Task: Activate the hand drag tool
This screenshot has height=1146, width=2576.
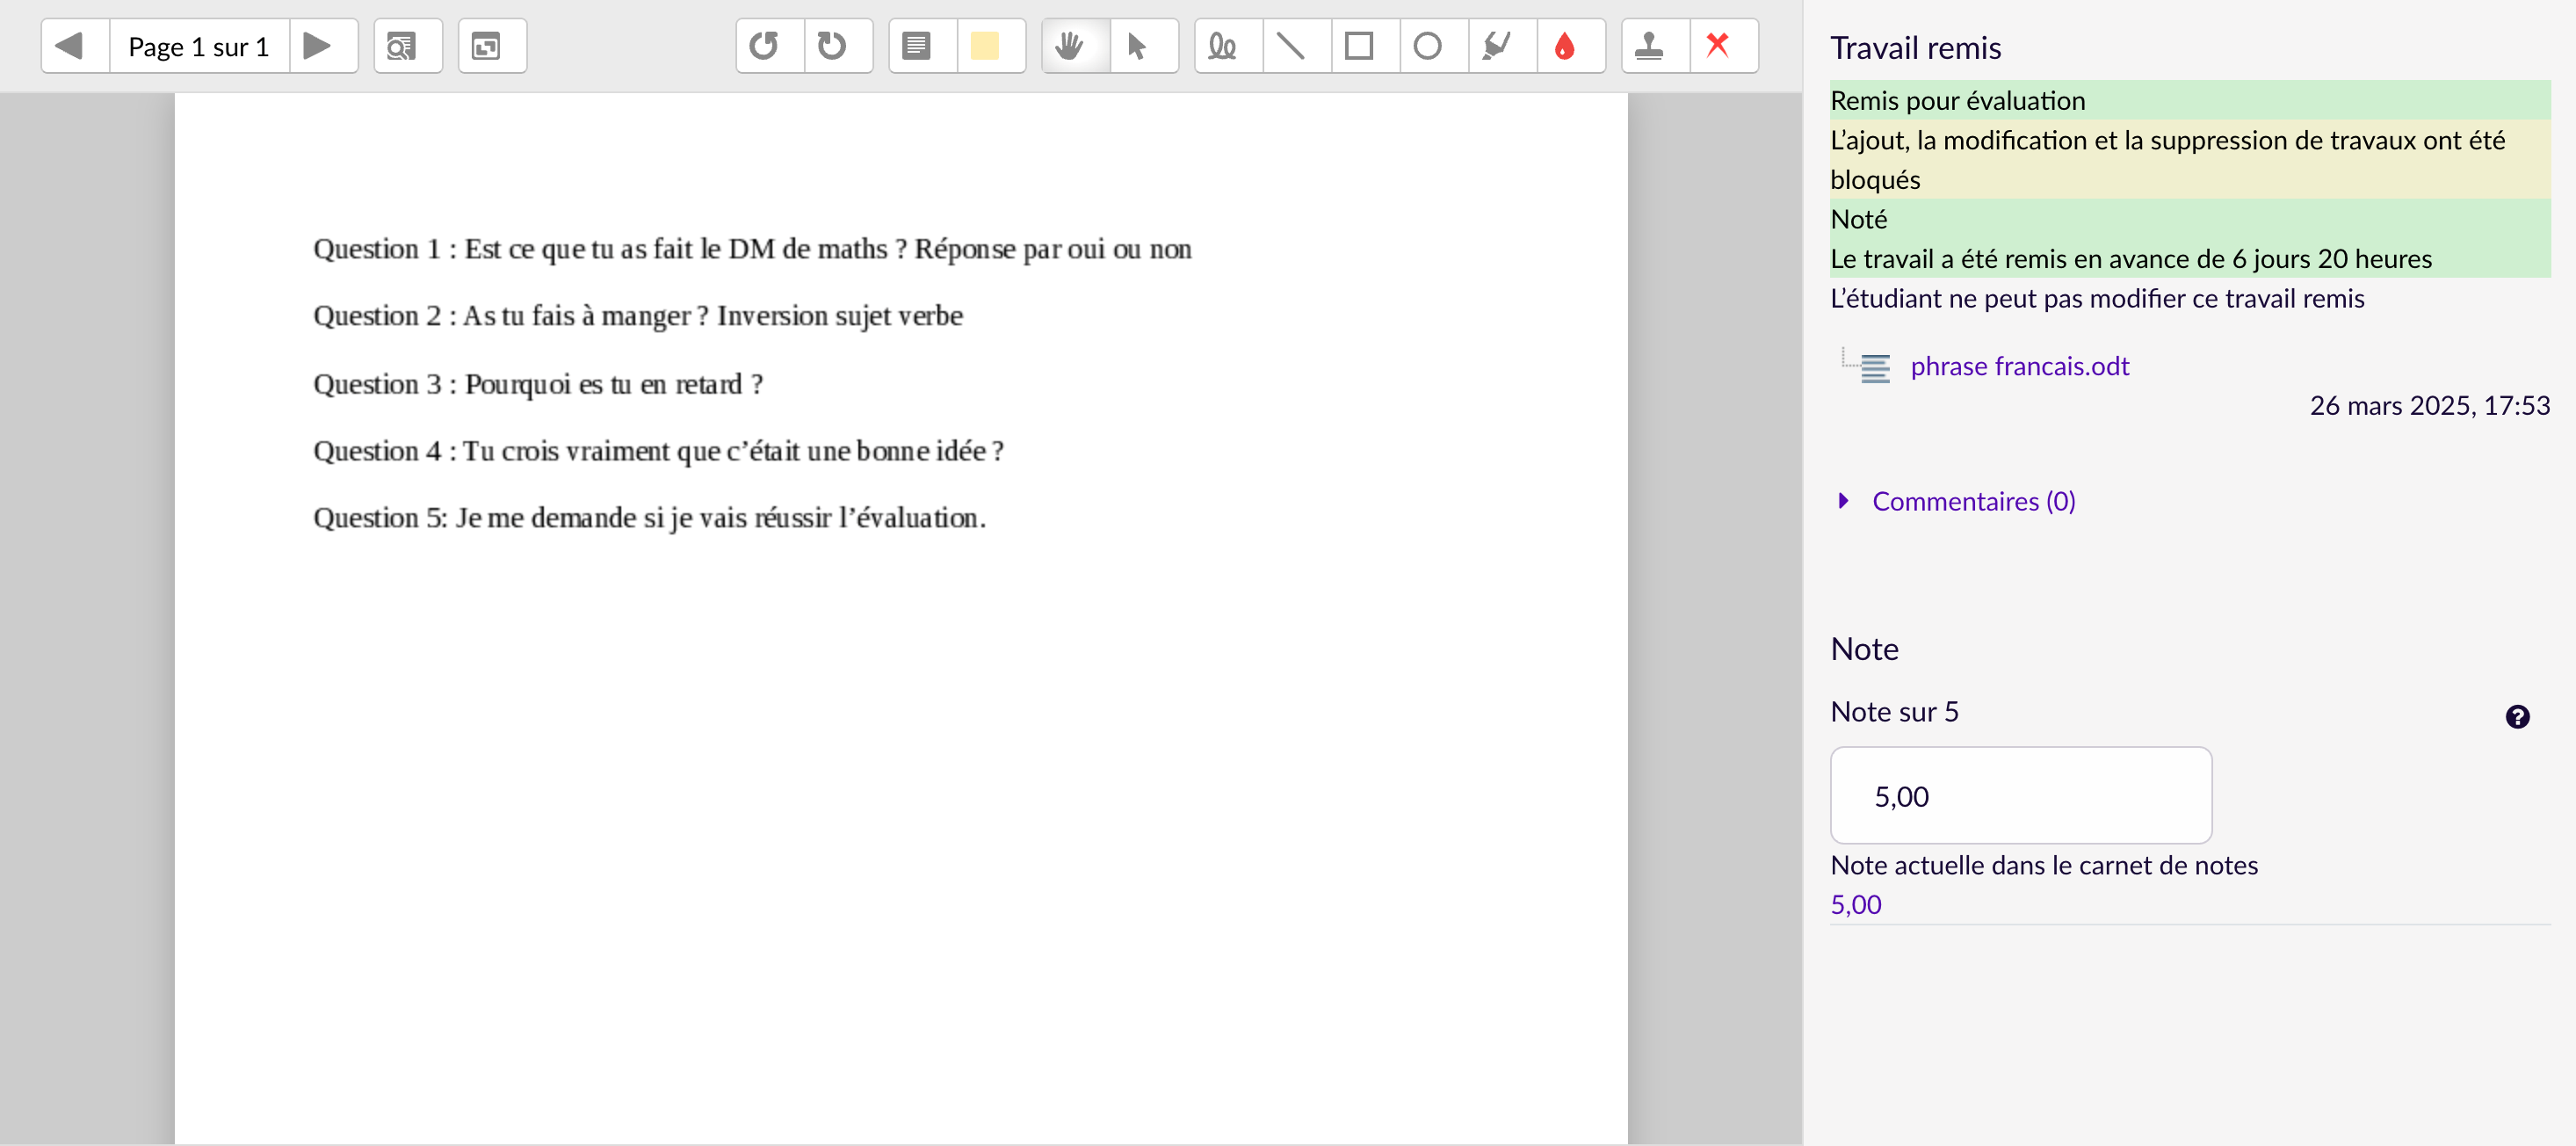Action: 1070,46
